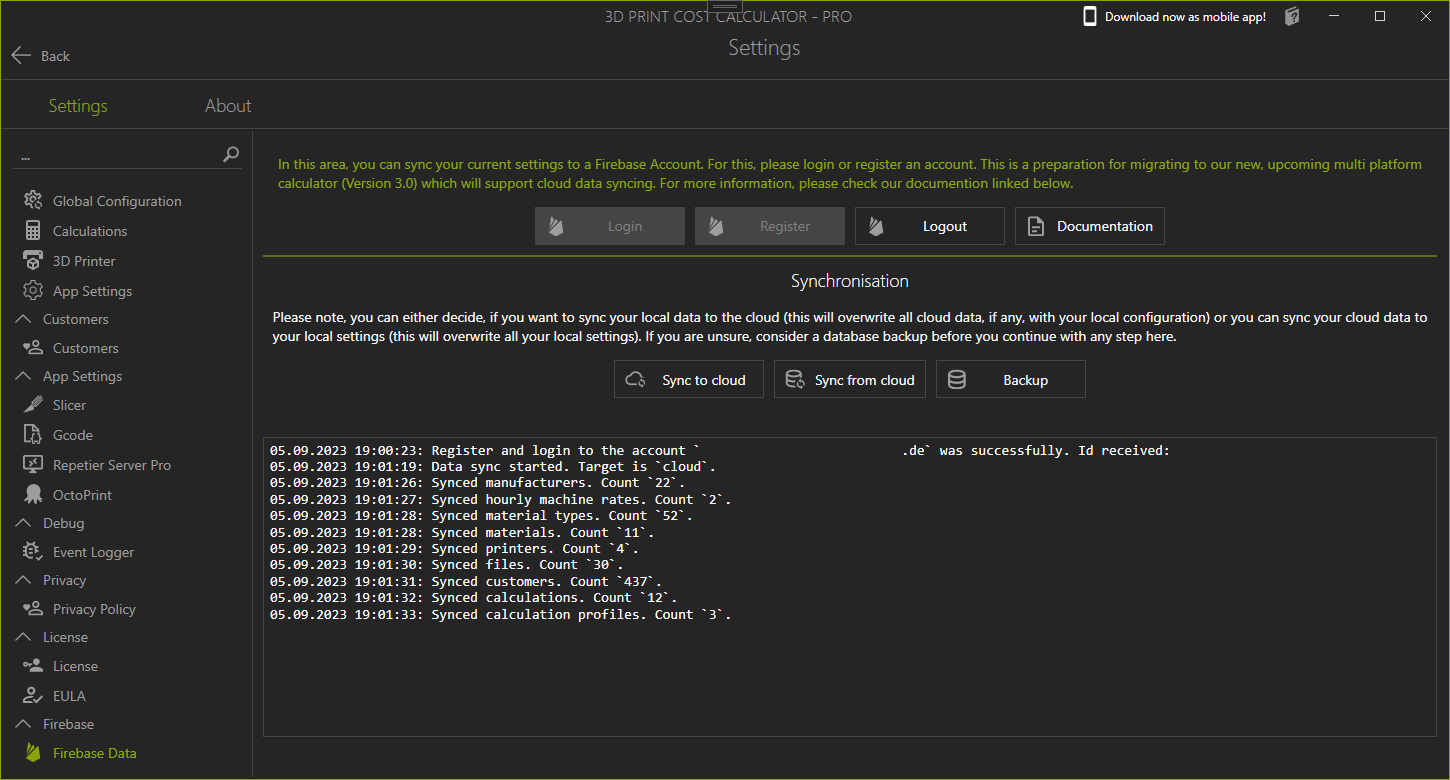
Task: Go Back from Settings
Action: coord(41,56)
